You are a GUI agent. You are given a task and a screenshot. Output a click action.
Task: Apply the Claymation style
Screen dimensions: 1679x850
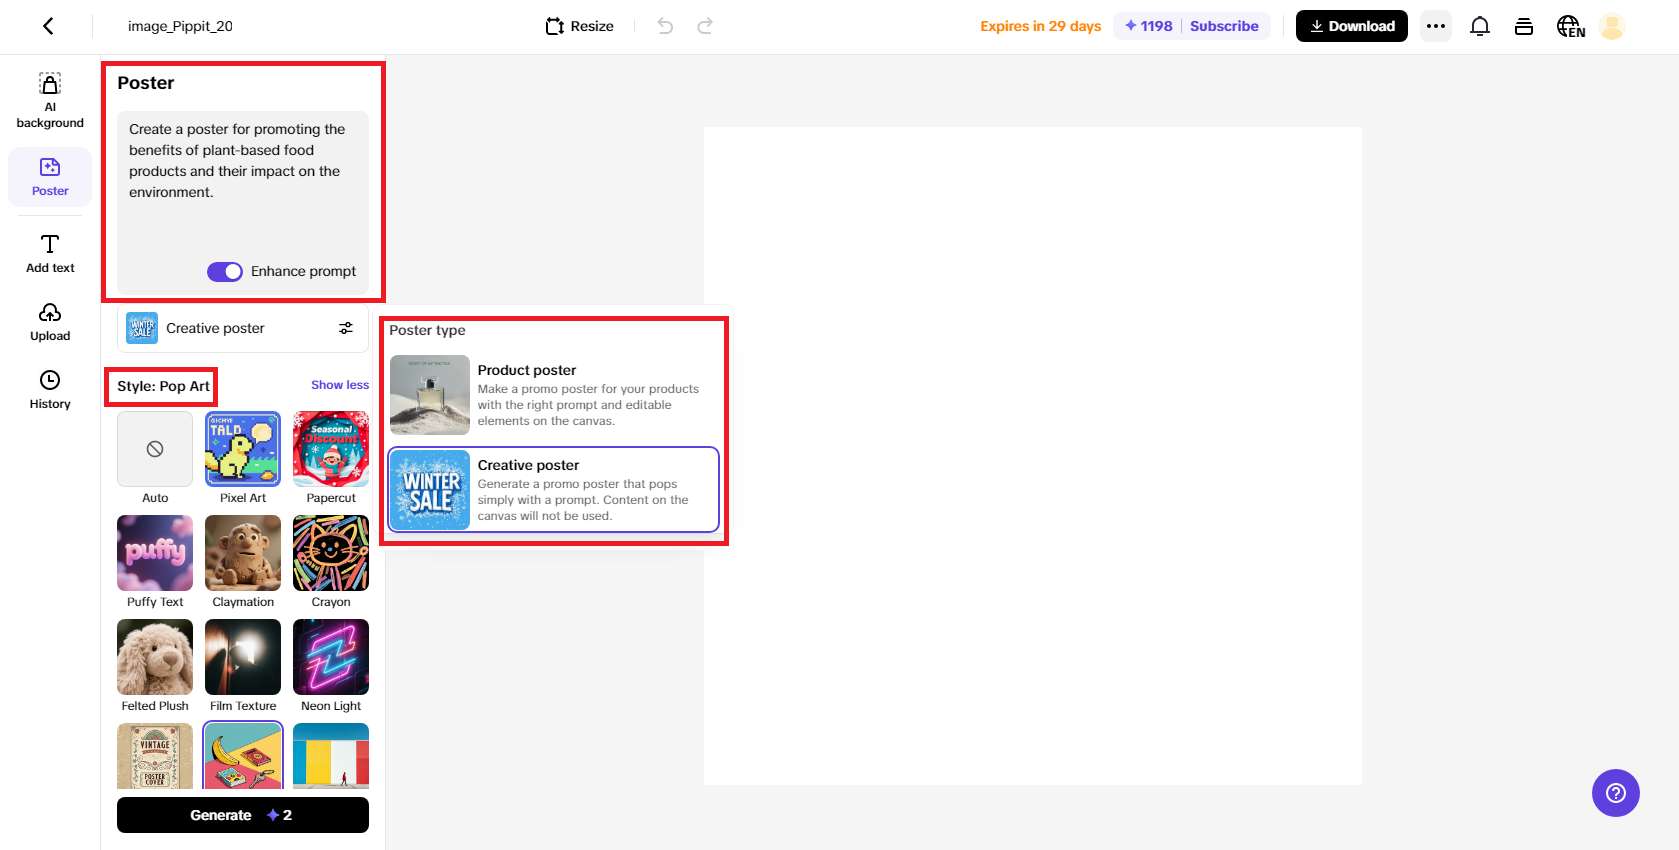[243, 562]
